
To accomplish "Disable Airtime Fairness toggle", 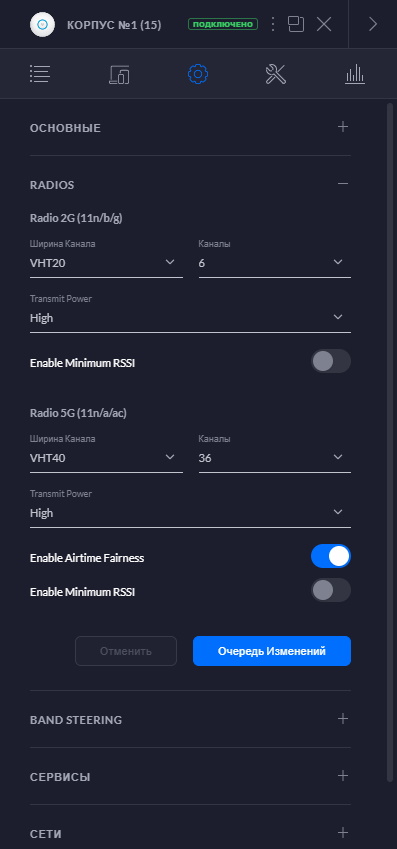I will [x=330, y=556].
